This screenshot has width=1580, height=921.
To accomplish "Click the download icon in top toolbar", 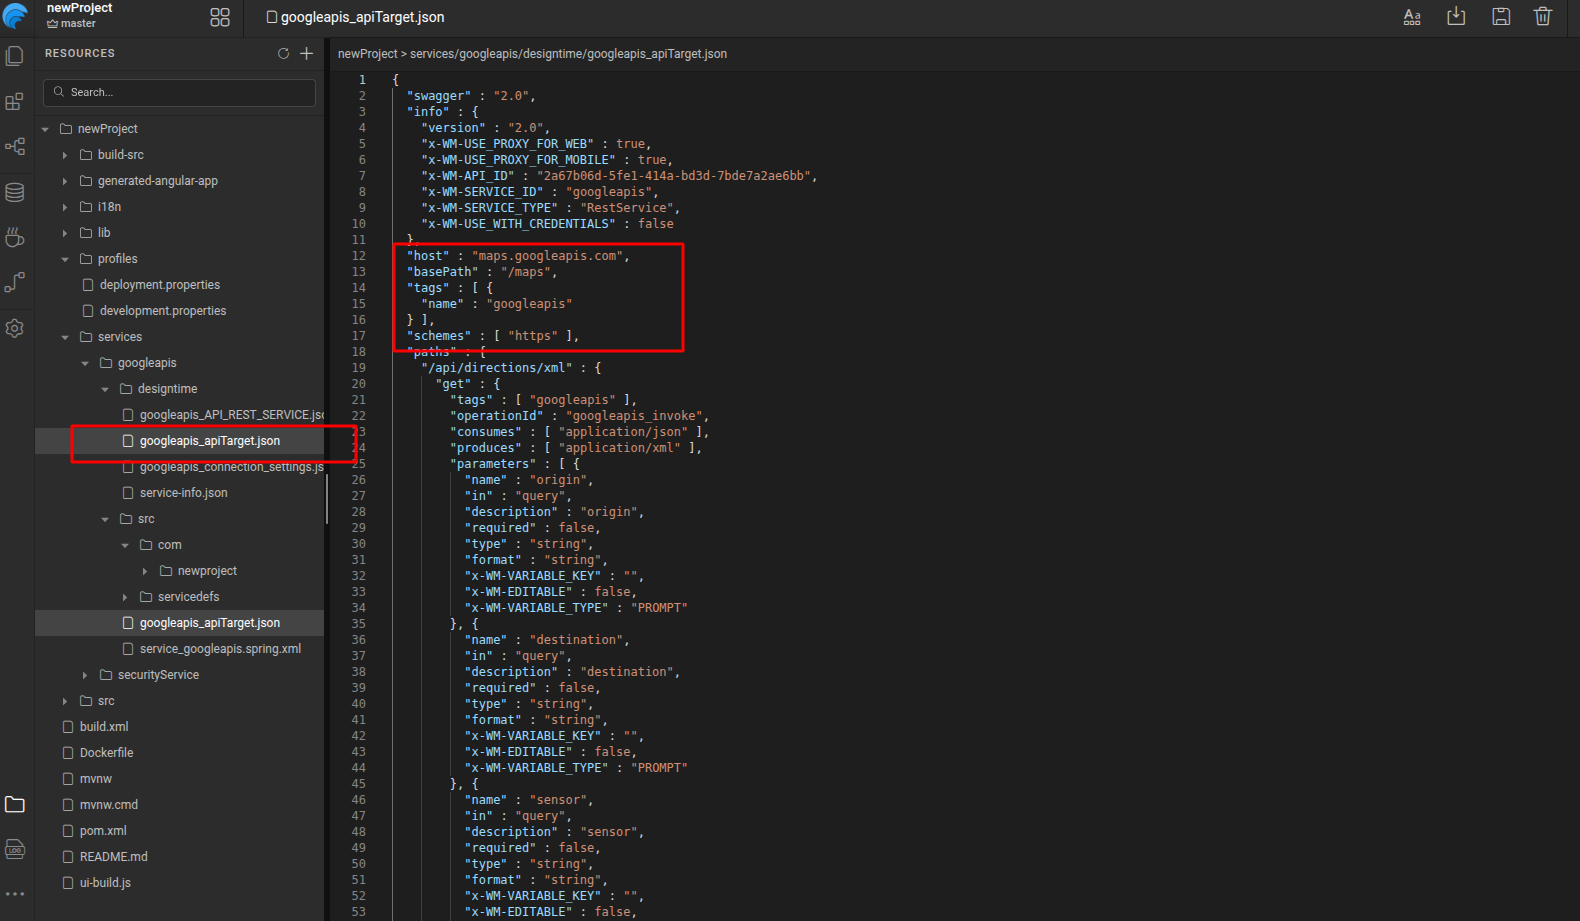I will tap(1456, 16).
